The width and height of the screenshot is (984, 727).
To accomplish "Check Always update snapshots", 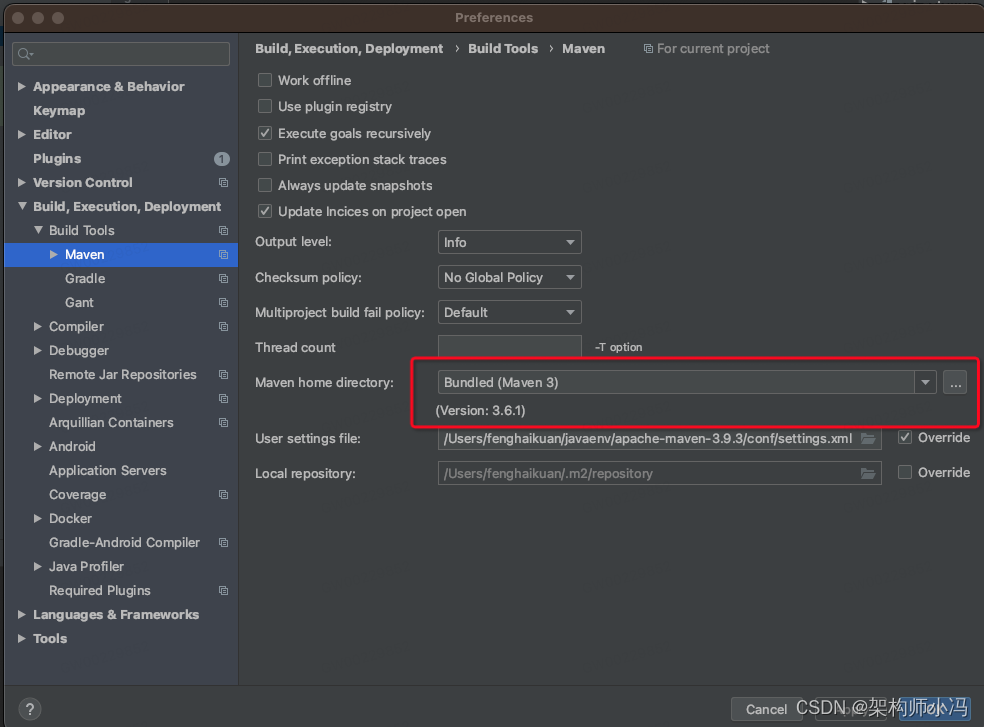I will point(265,185).
